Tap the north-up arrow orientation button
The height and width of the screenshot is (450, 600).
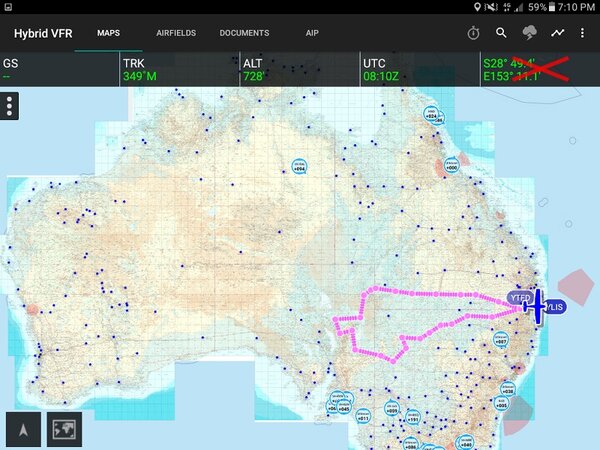23,428
